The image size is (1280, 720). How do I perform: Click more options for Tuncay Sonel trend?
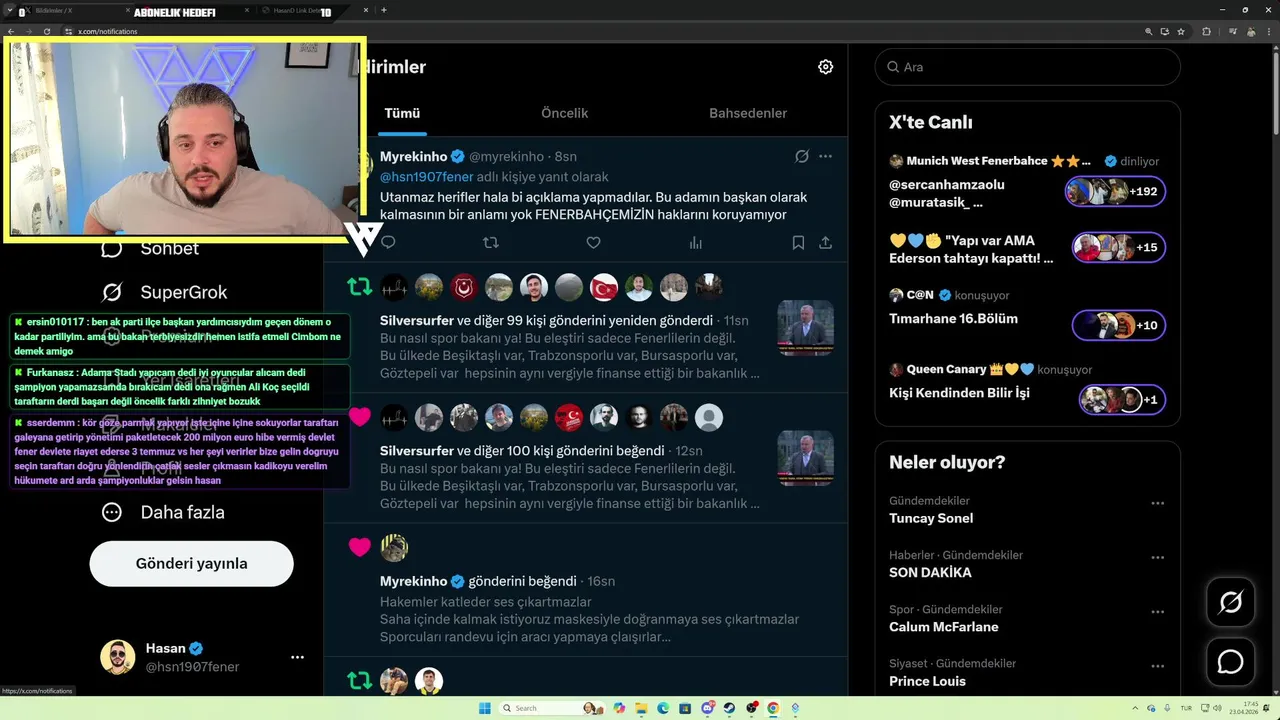coord(1157,503)
